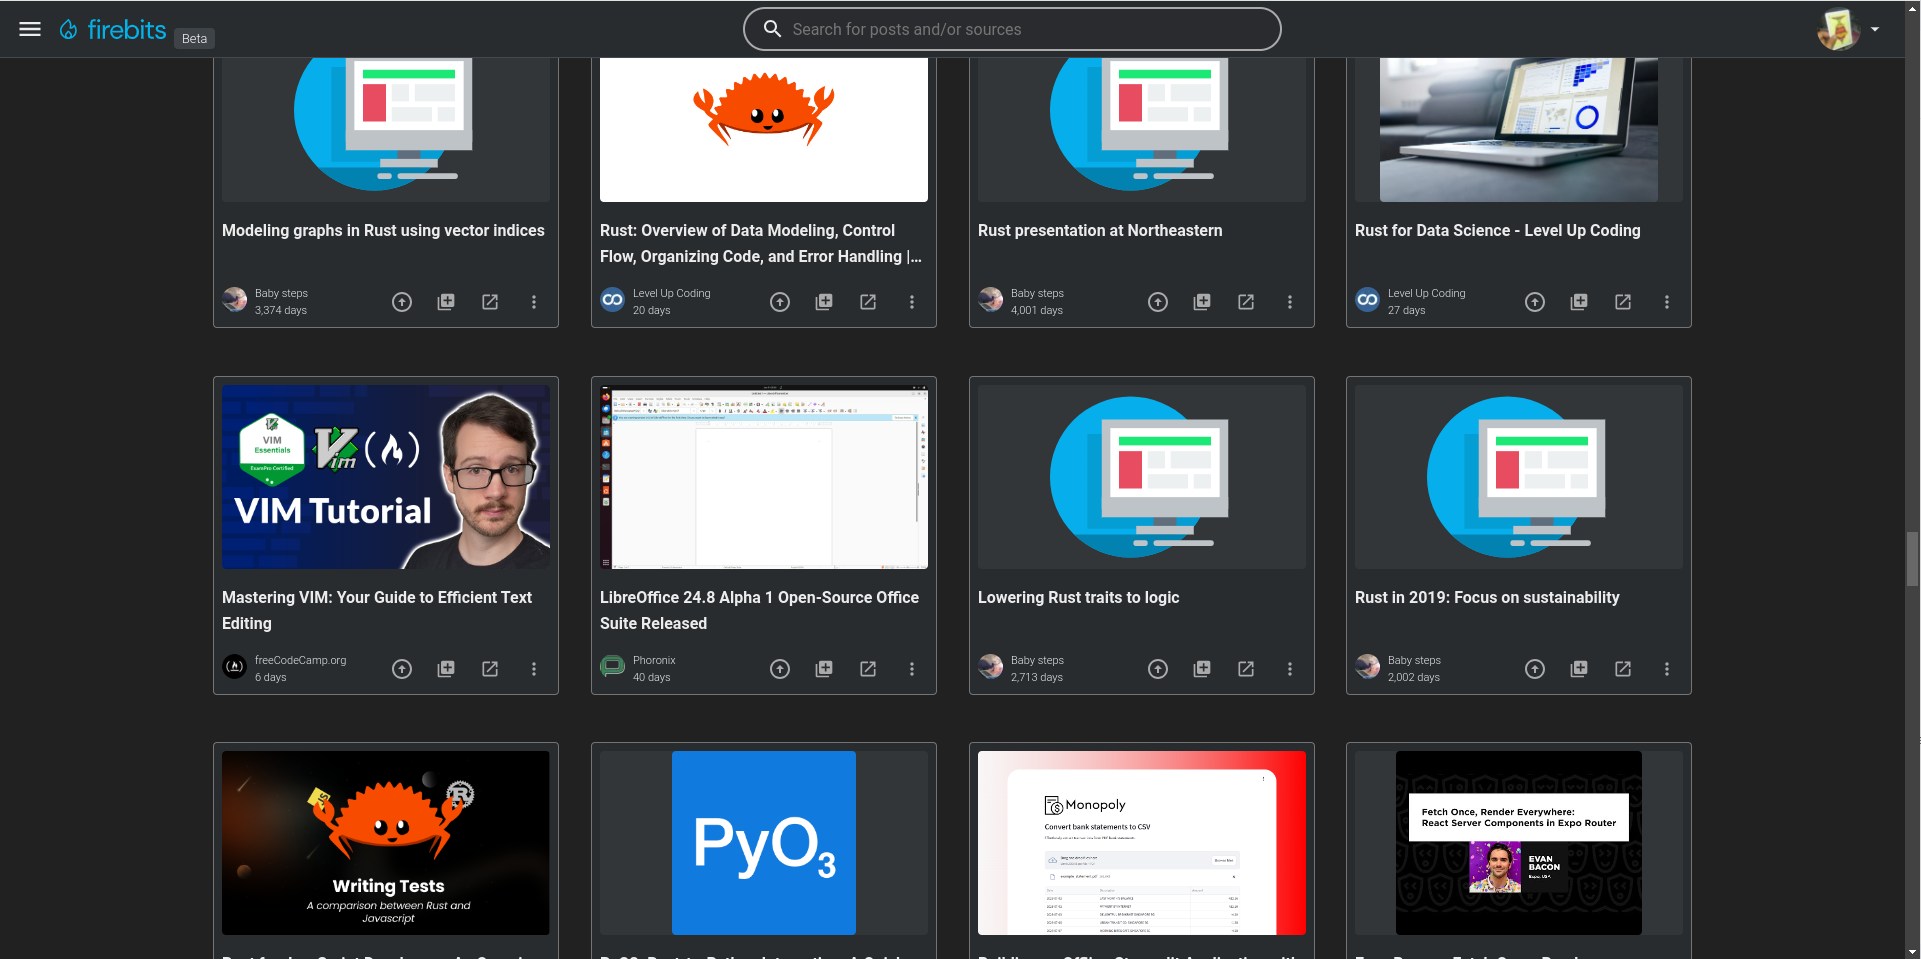The width and height of the screenshot is (1921, 959).
Task: Upvote LibreOffice 24.8 Alpha post
Action: click(780, 669)
